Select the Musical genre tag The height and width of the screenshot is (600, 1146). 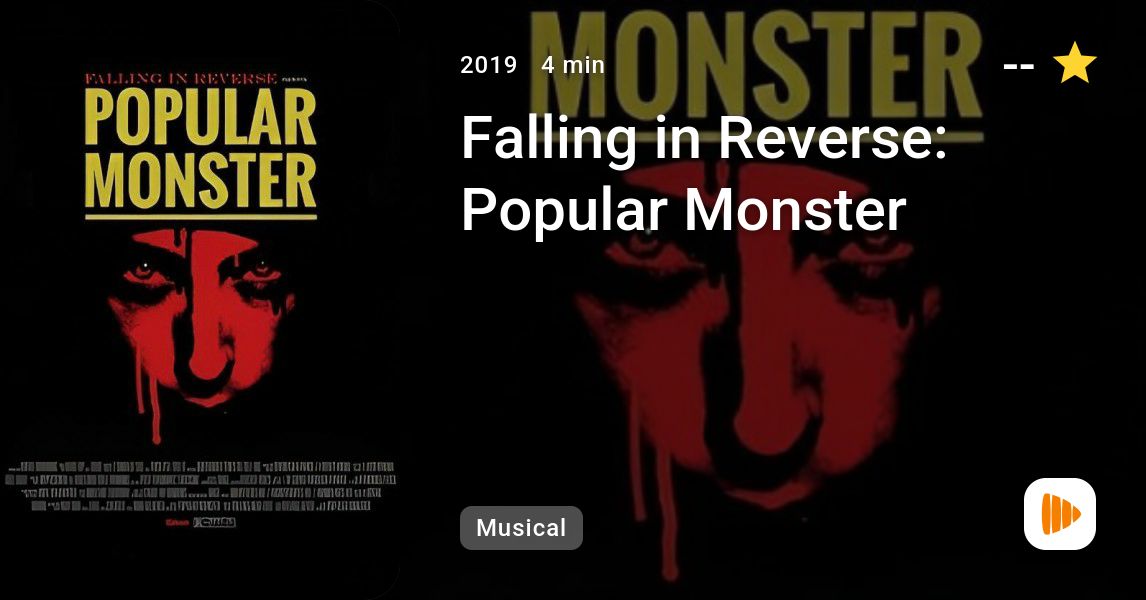coord(521,528)
